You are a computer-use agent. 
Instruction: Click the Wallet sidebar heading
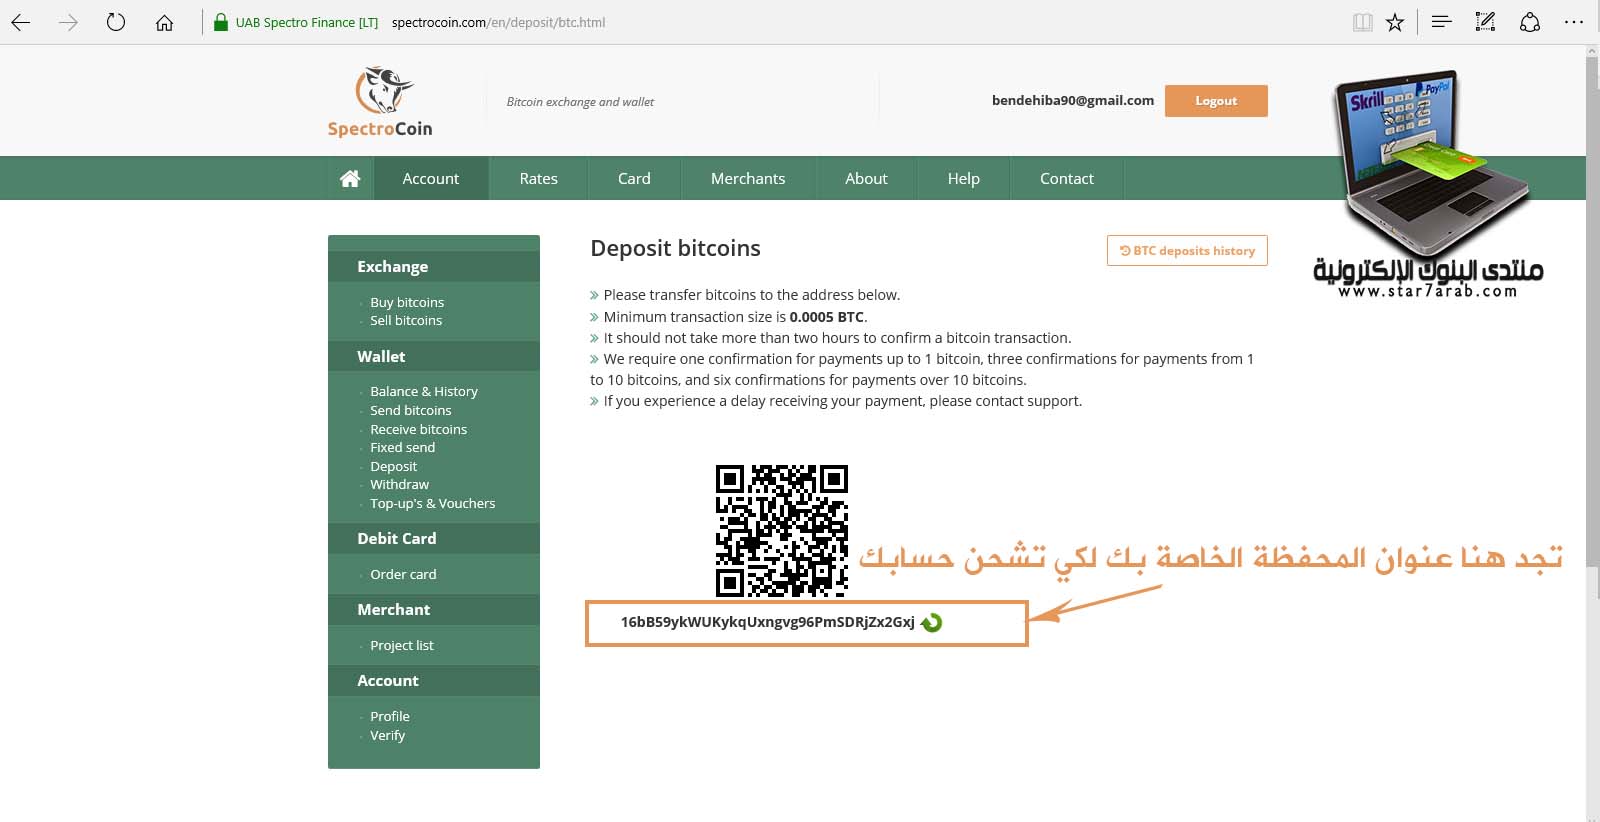434,356
